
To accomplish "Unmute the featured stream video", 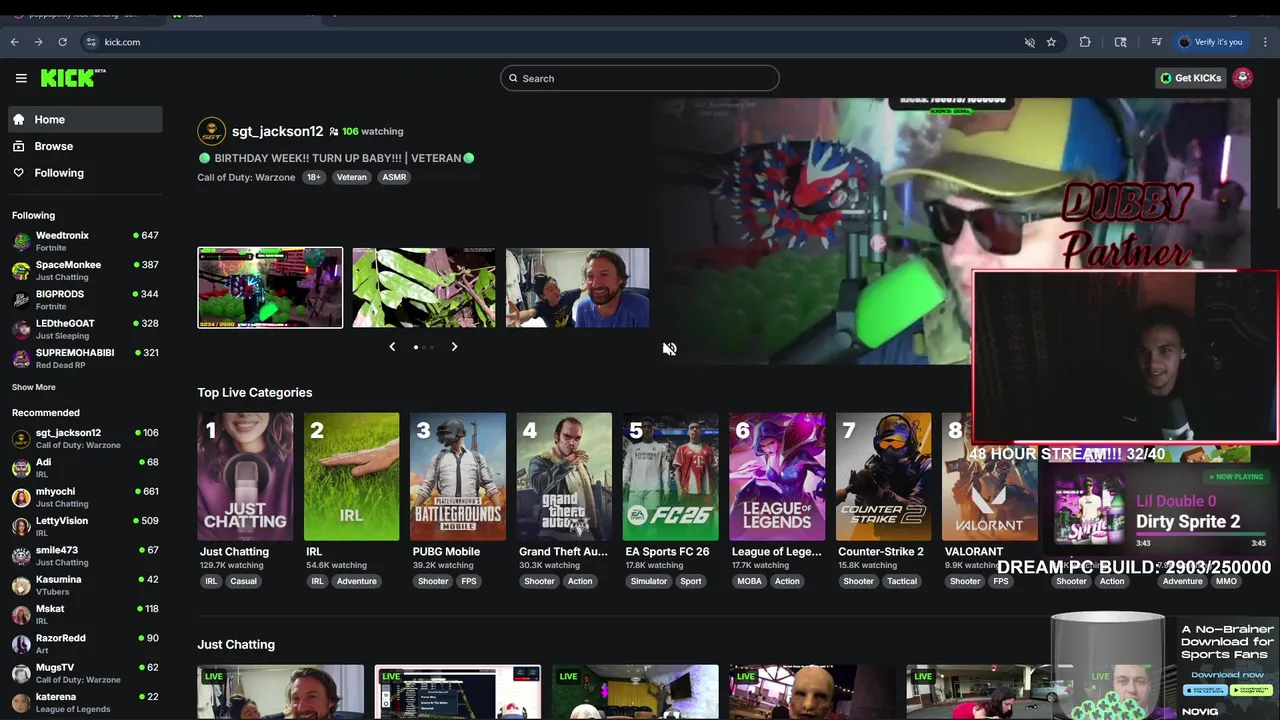I will (669, 349).
